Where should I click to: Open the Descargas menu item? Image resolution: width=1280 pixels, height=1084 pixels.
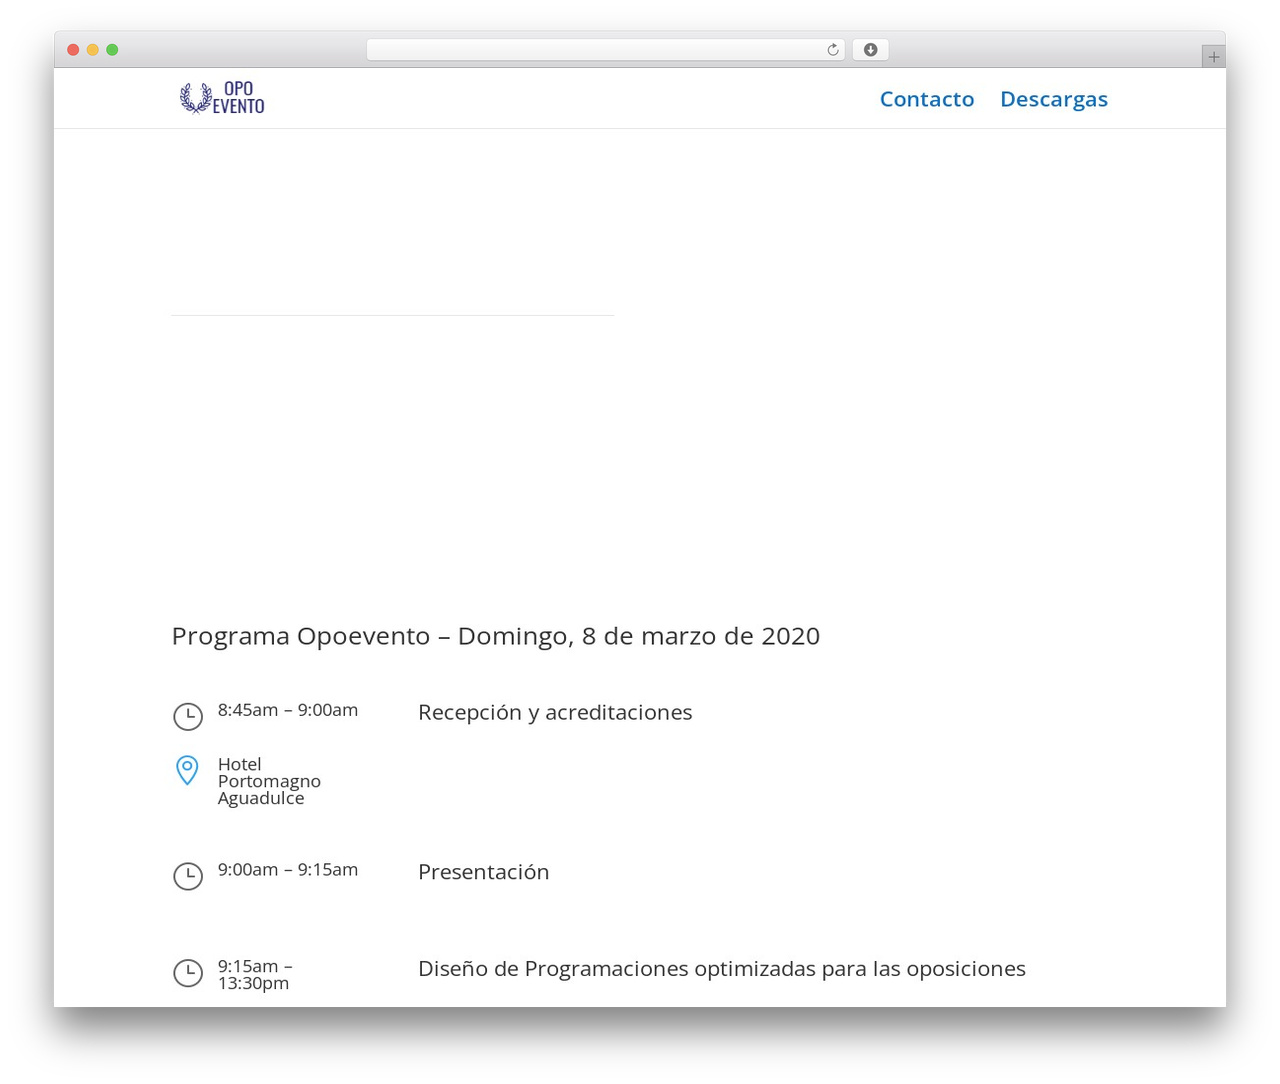(x=1054, y=99)
